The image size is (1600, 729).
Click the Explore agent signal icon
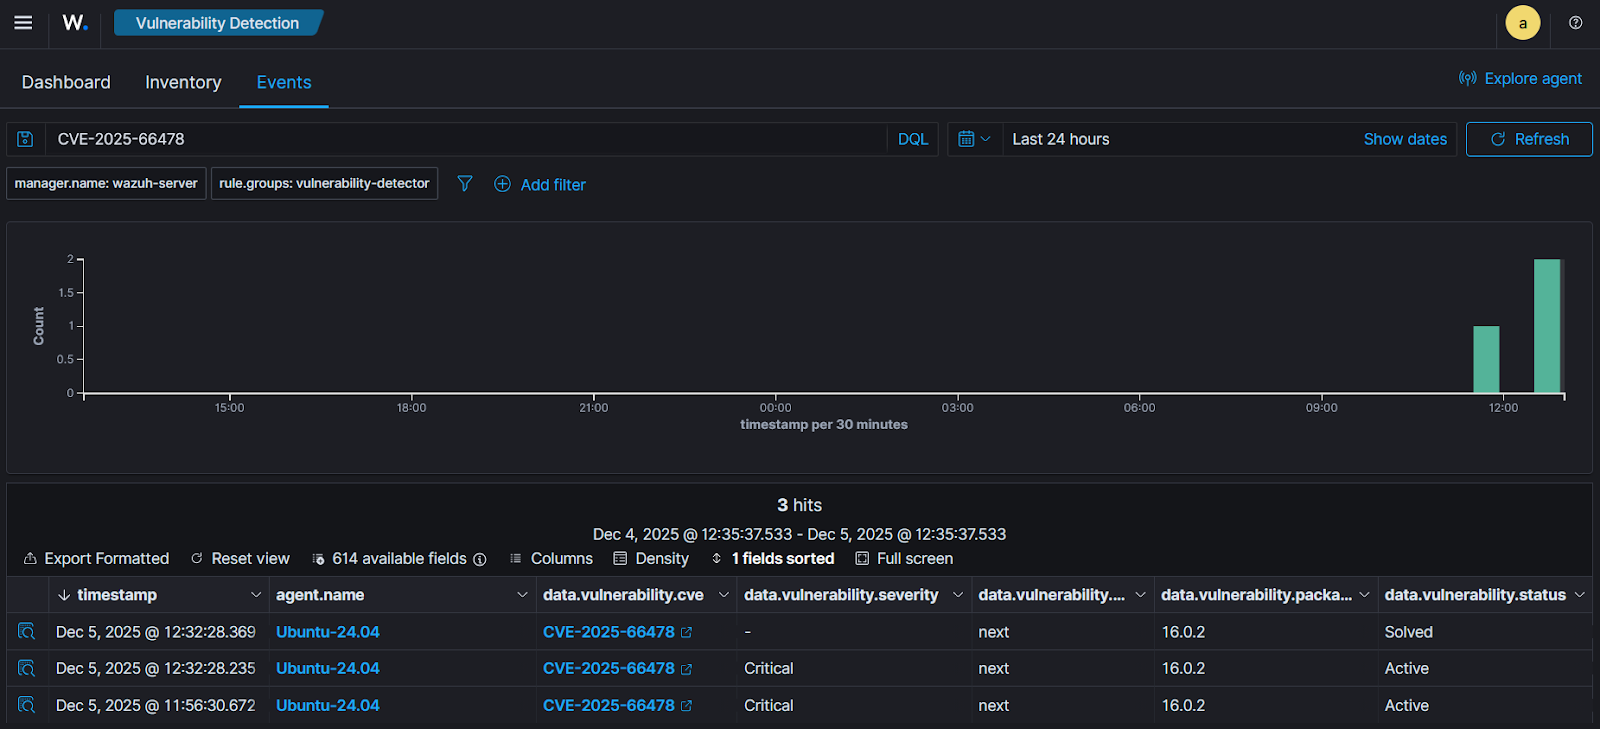pos(1467,78)
